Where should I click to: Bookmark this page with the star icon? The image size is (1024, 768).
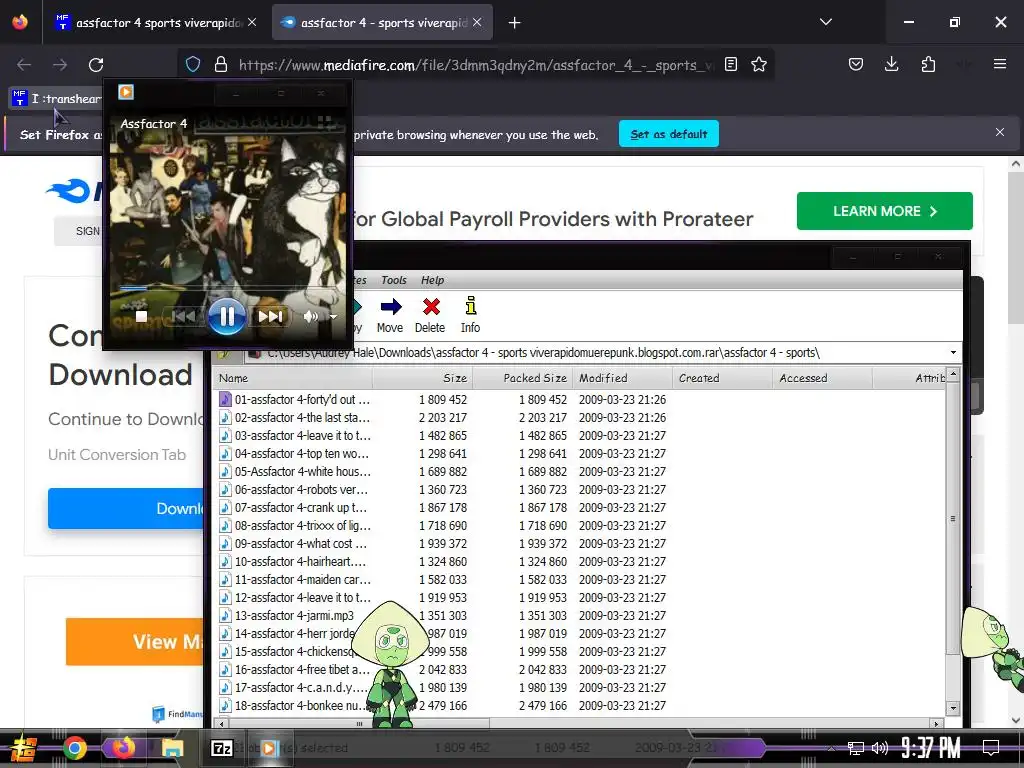[x=759, y=64]
